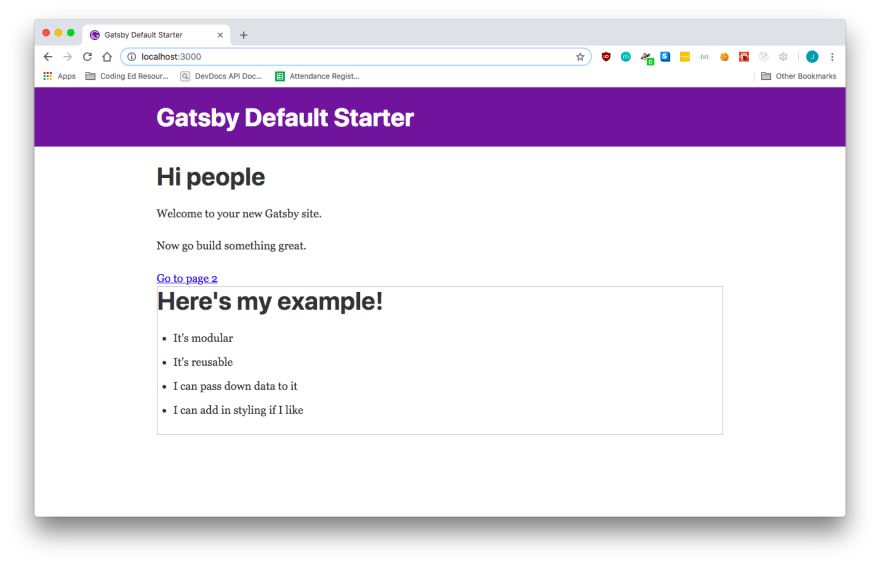This screenshot has width=880, height=566.
Task: View site information for localhost
Action: (x=131, y=57)
